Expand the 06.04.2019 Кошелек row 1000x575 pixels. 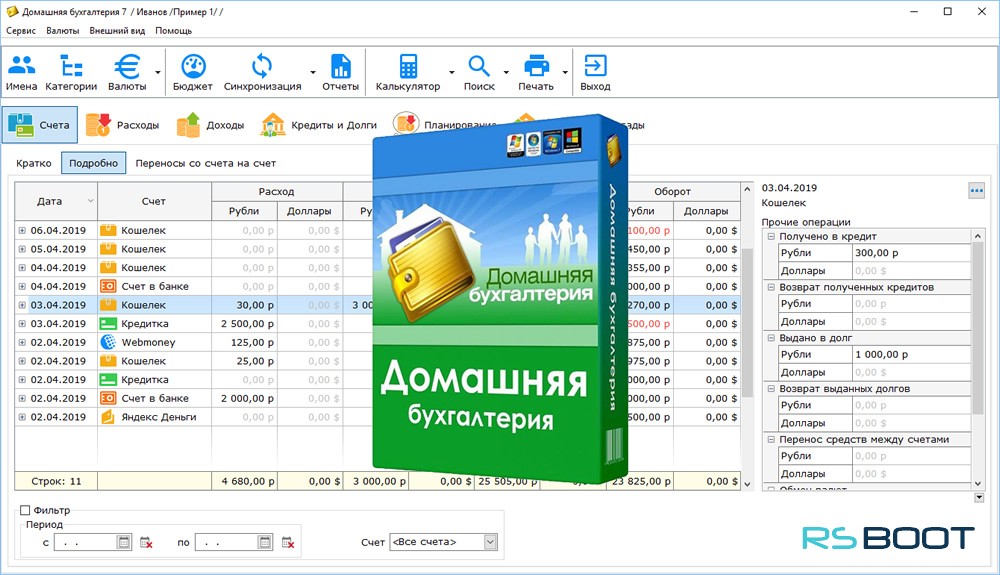pyautogui.click(x=22, y=230)
